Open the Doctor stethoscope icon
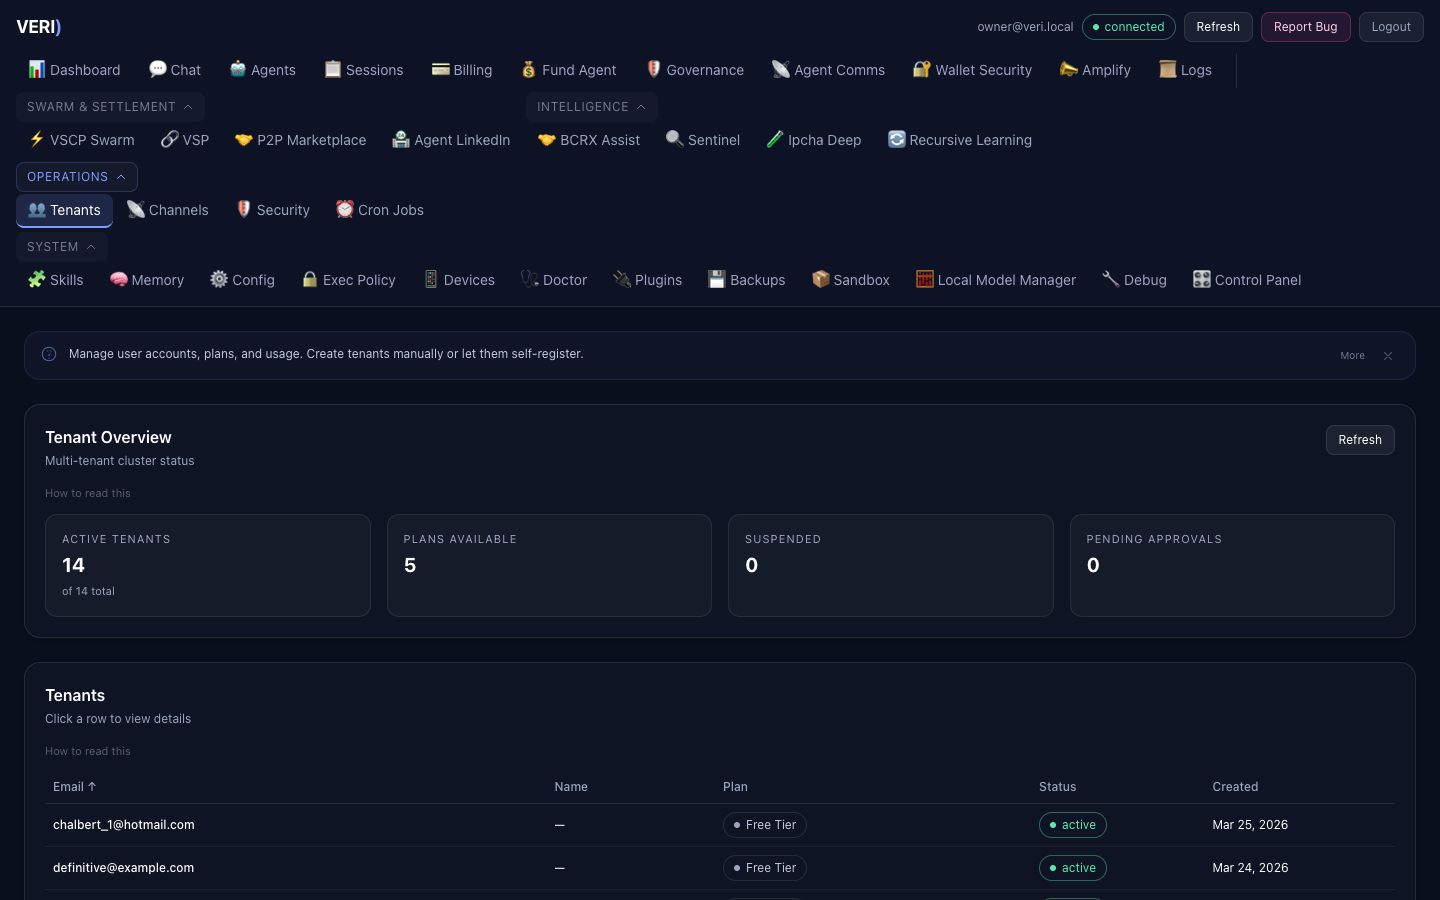The image size is (1440, 900). (x=530, y=280)
